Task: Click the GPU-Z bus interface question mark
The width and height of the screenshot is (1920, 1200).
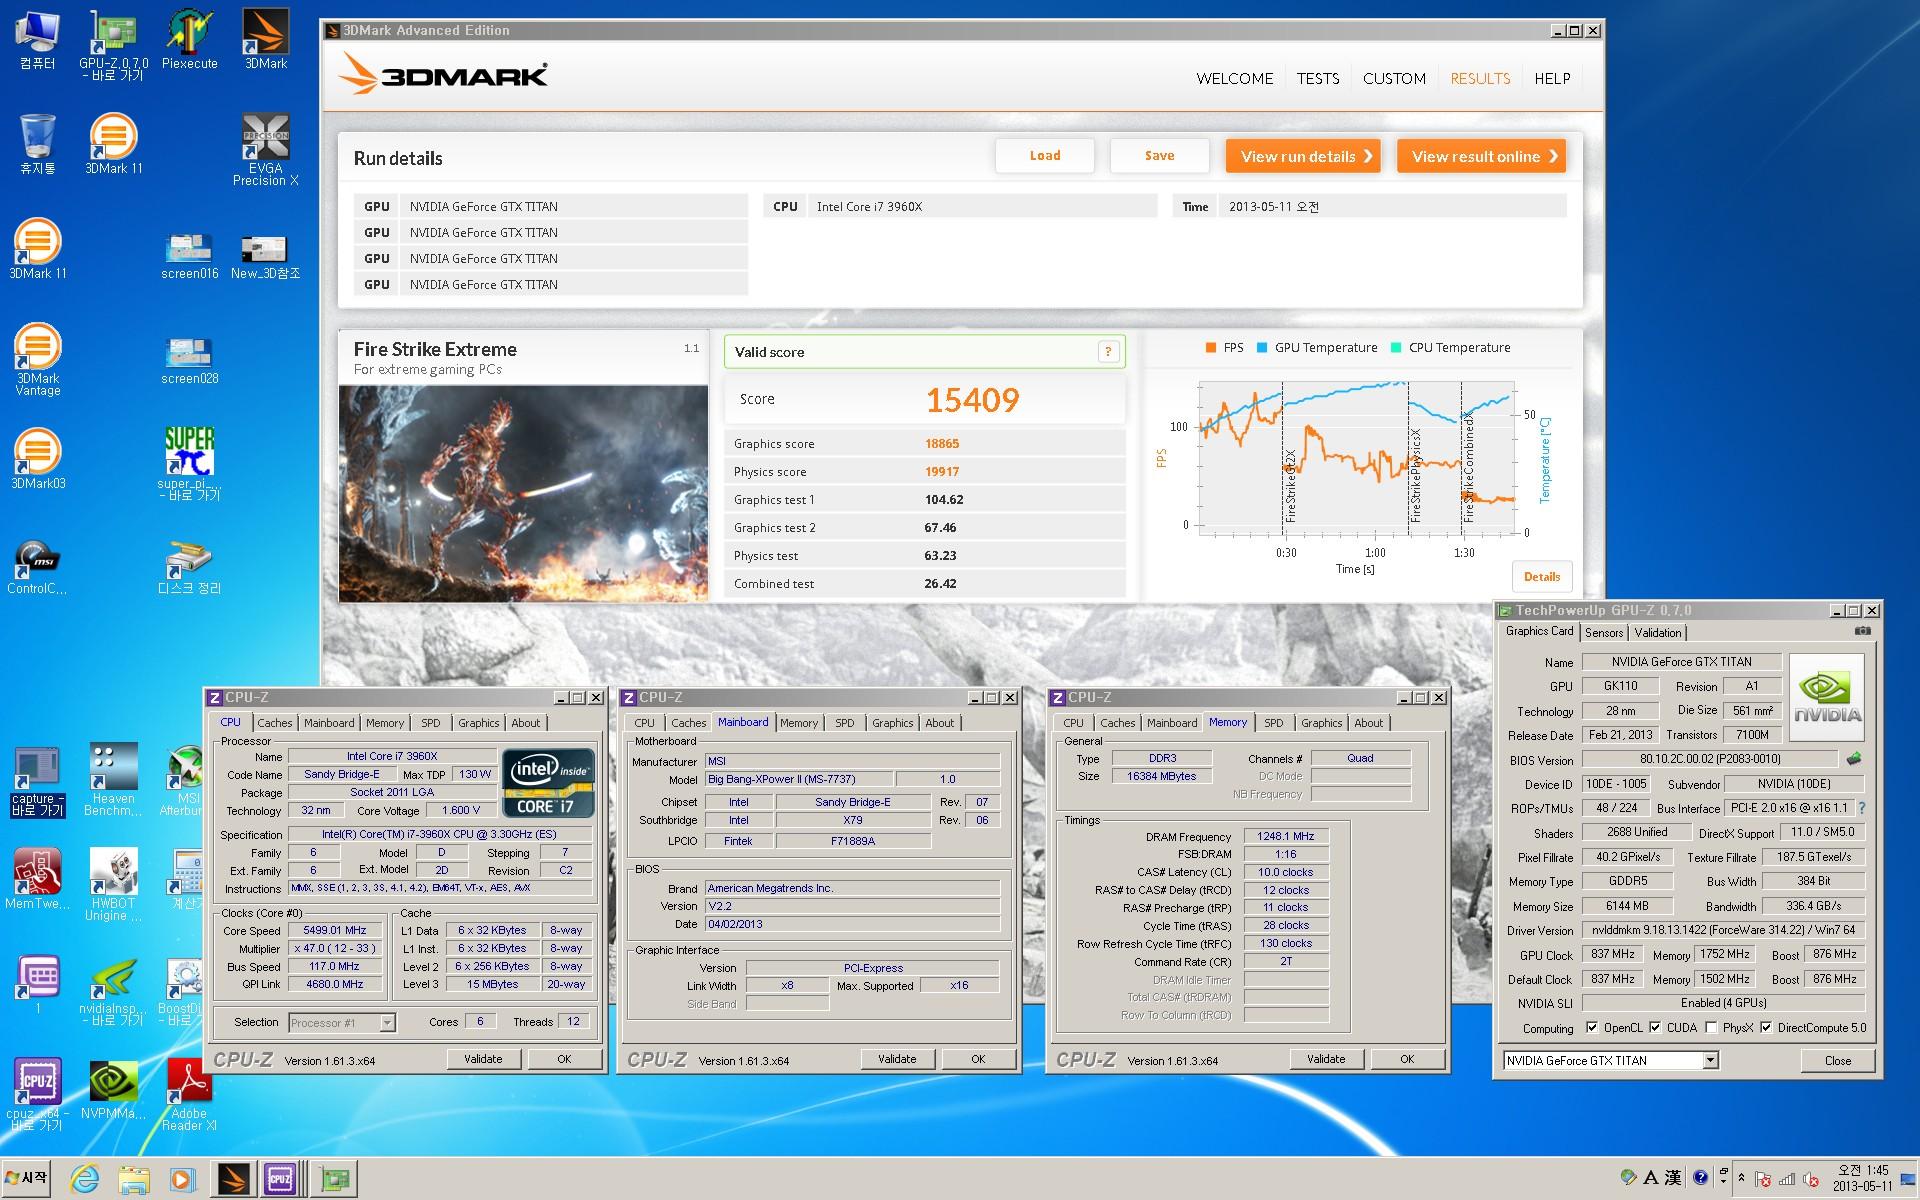Action: click(x=1861, y=808)
